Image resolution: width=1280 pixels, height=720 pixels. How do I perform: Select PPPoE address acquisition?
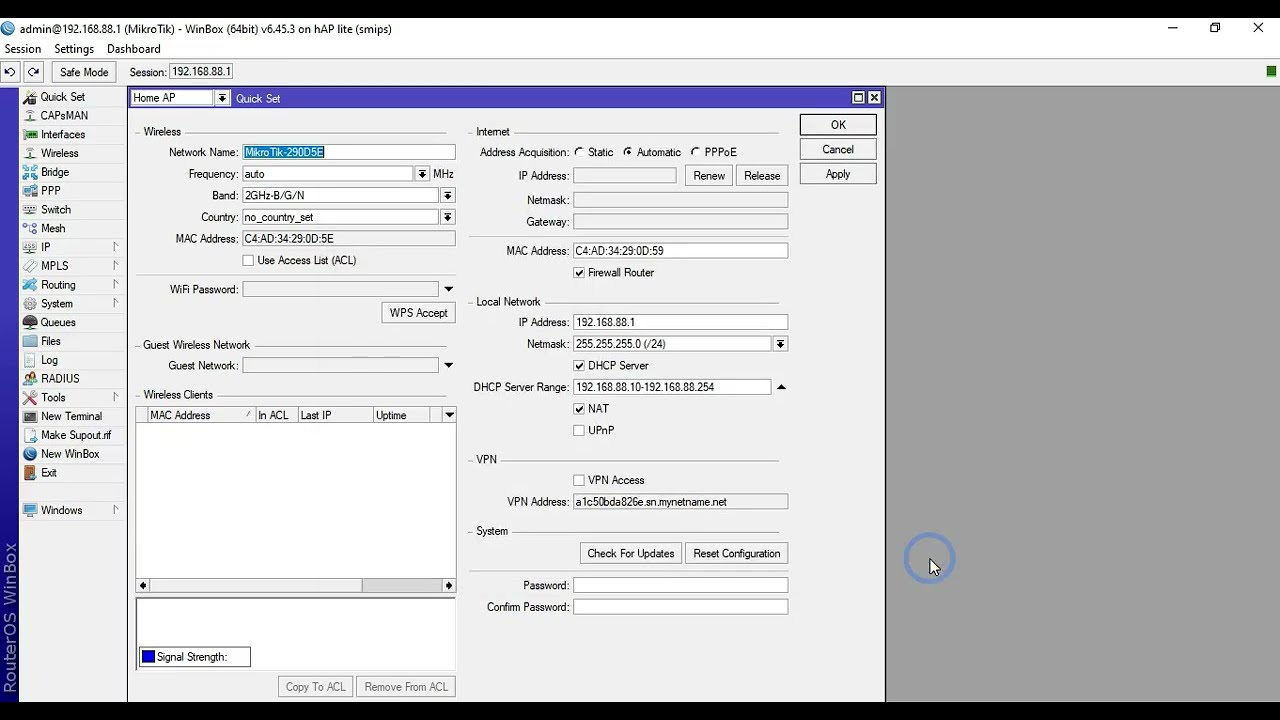tap(695, 152)
